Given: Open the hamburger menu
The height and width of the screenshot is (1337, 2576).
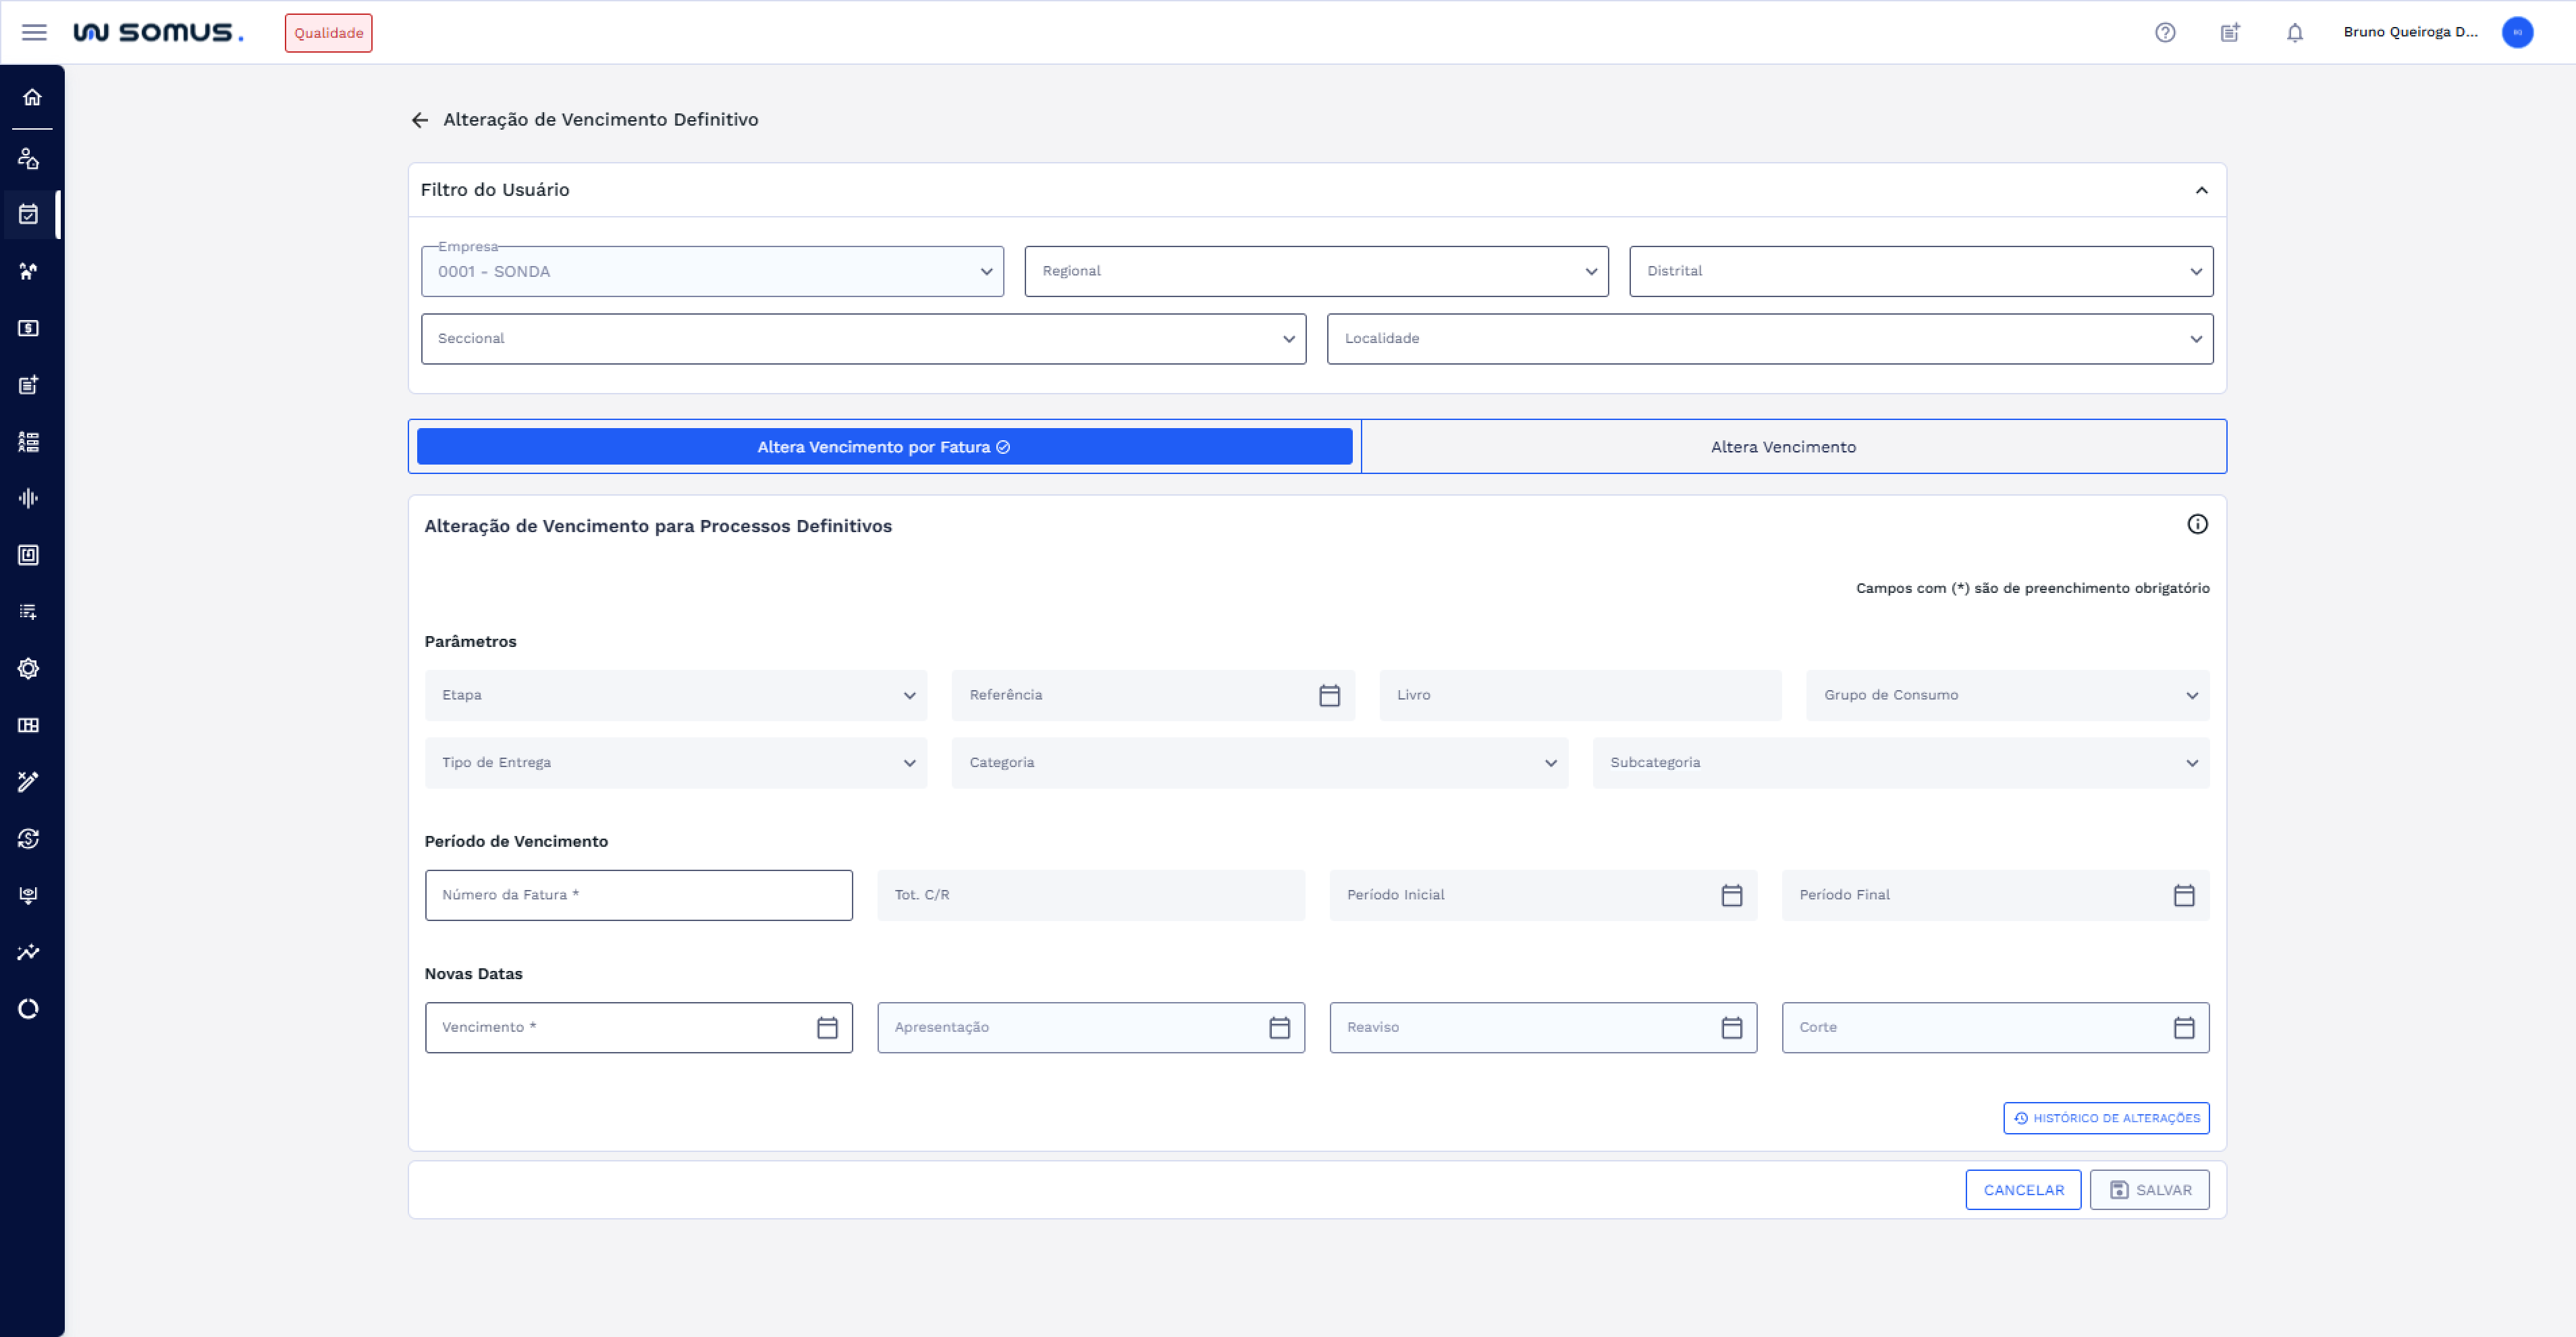Looking at the screenshot, I should coord(34,32).
